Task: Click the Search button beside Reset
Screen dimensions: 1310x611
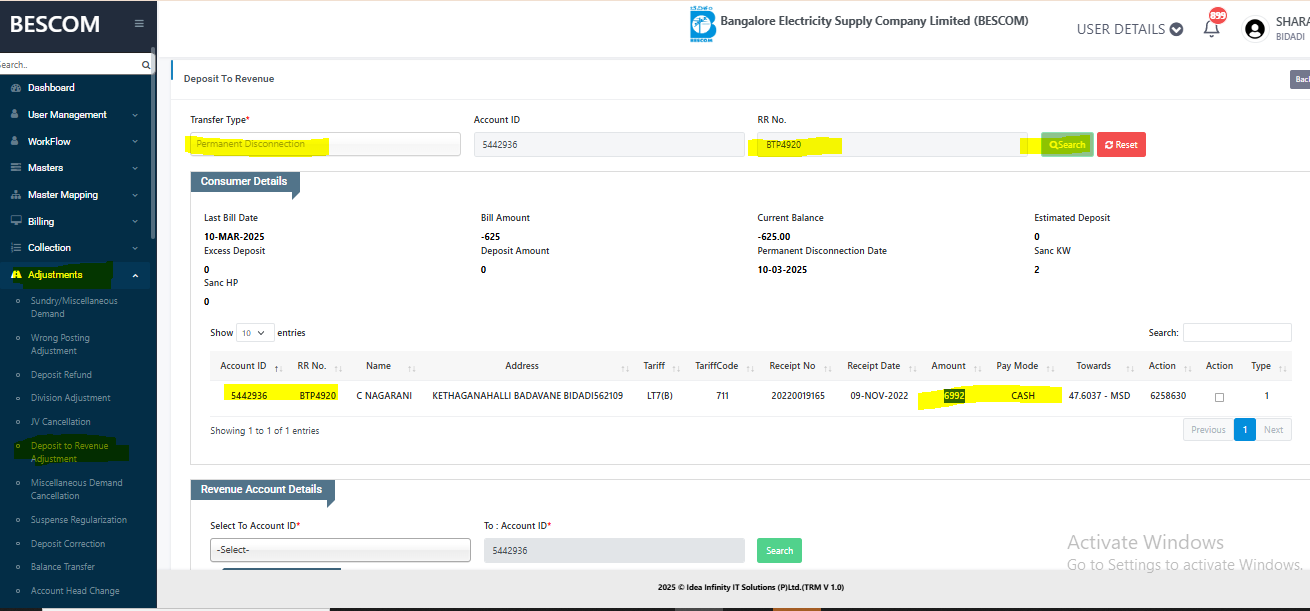Action: [1067, 145]
